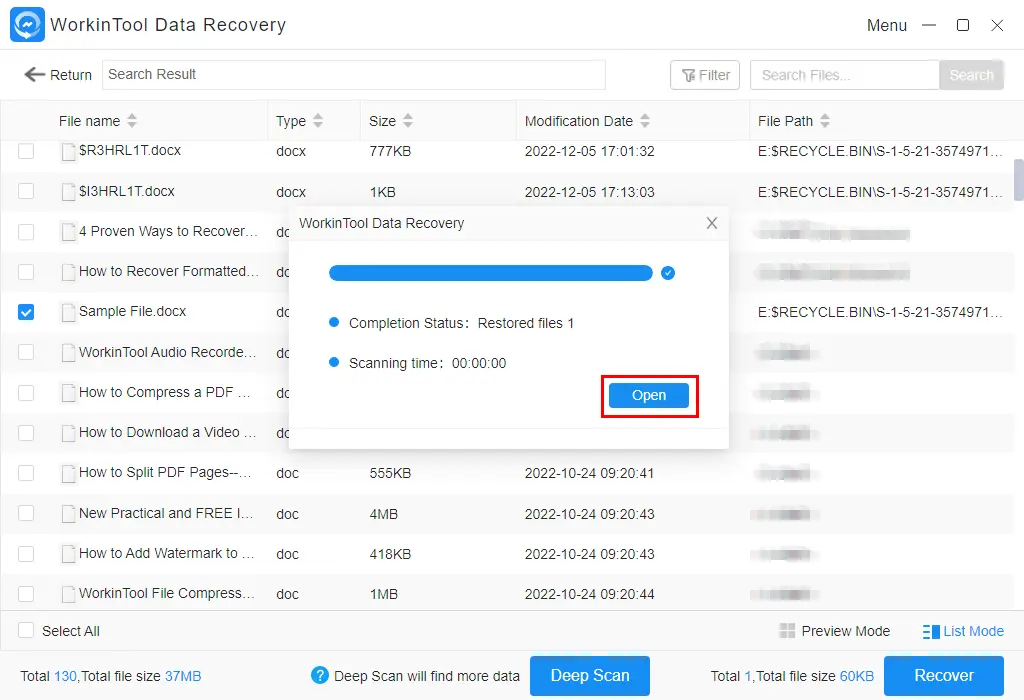This screenshot has height=700, width=1024.
Task: Check the box for New Practical and FREE file
Action: (x=26, y=513)
